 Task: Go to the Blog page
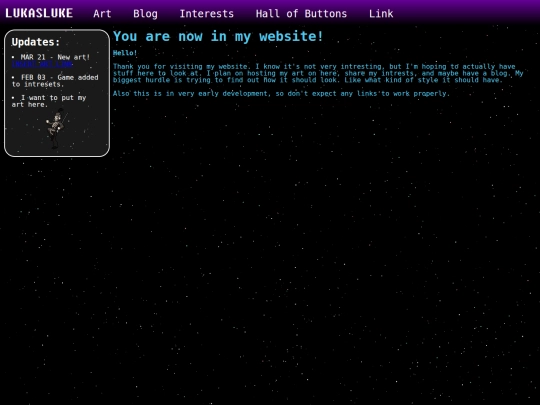point(145,13)
